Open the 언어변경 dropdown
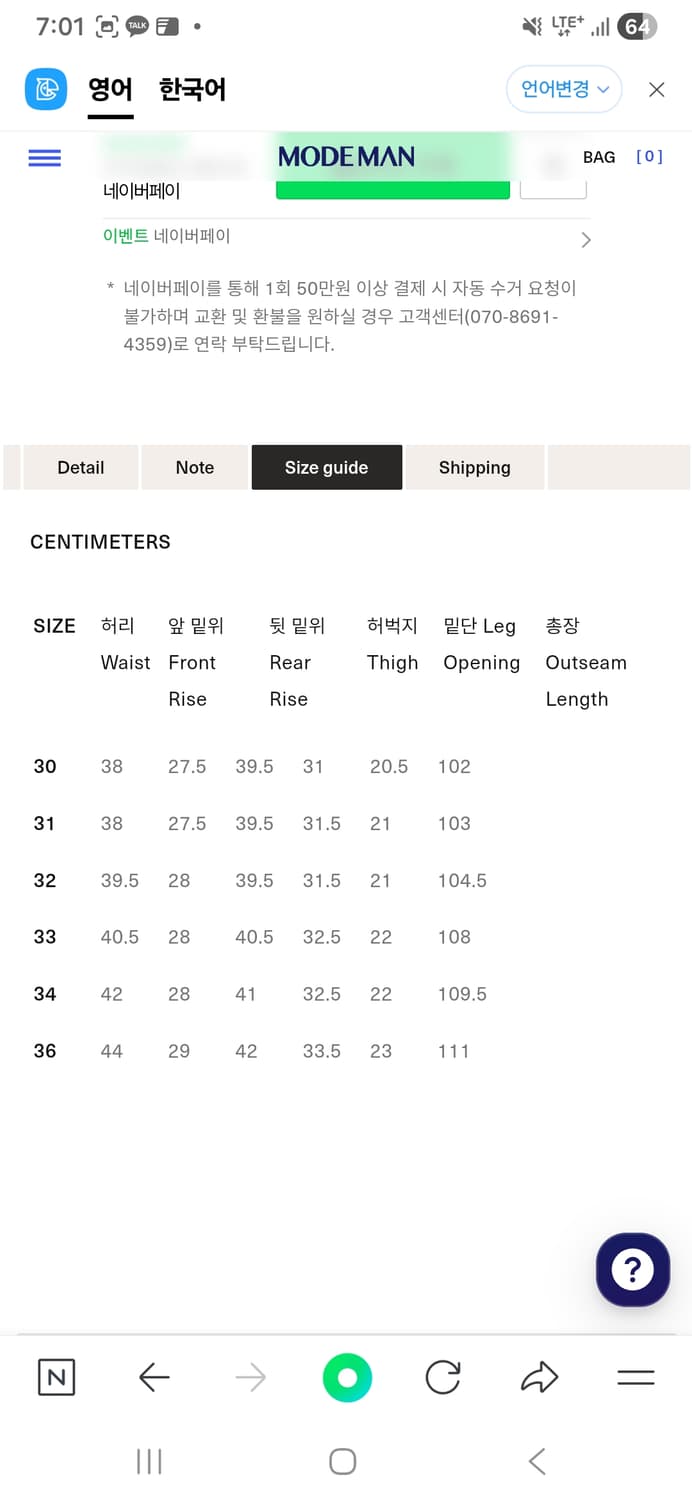This screenshot has width=692, height=1500. (x=564, y=89)
